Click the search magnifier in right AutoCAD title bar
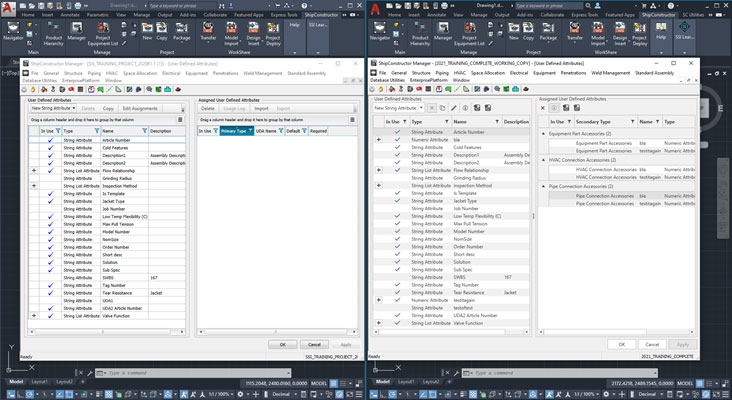732x400 pixels. [588, 6]
